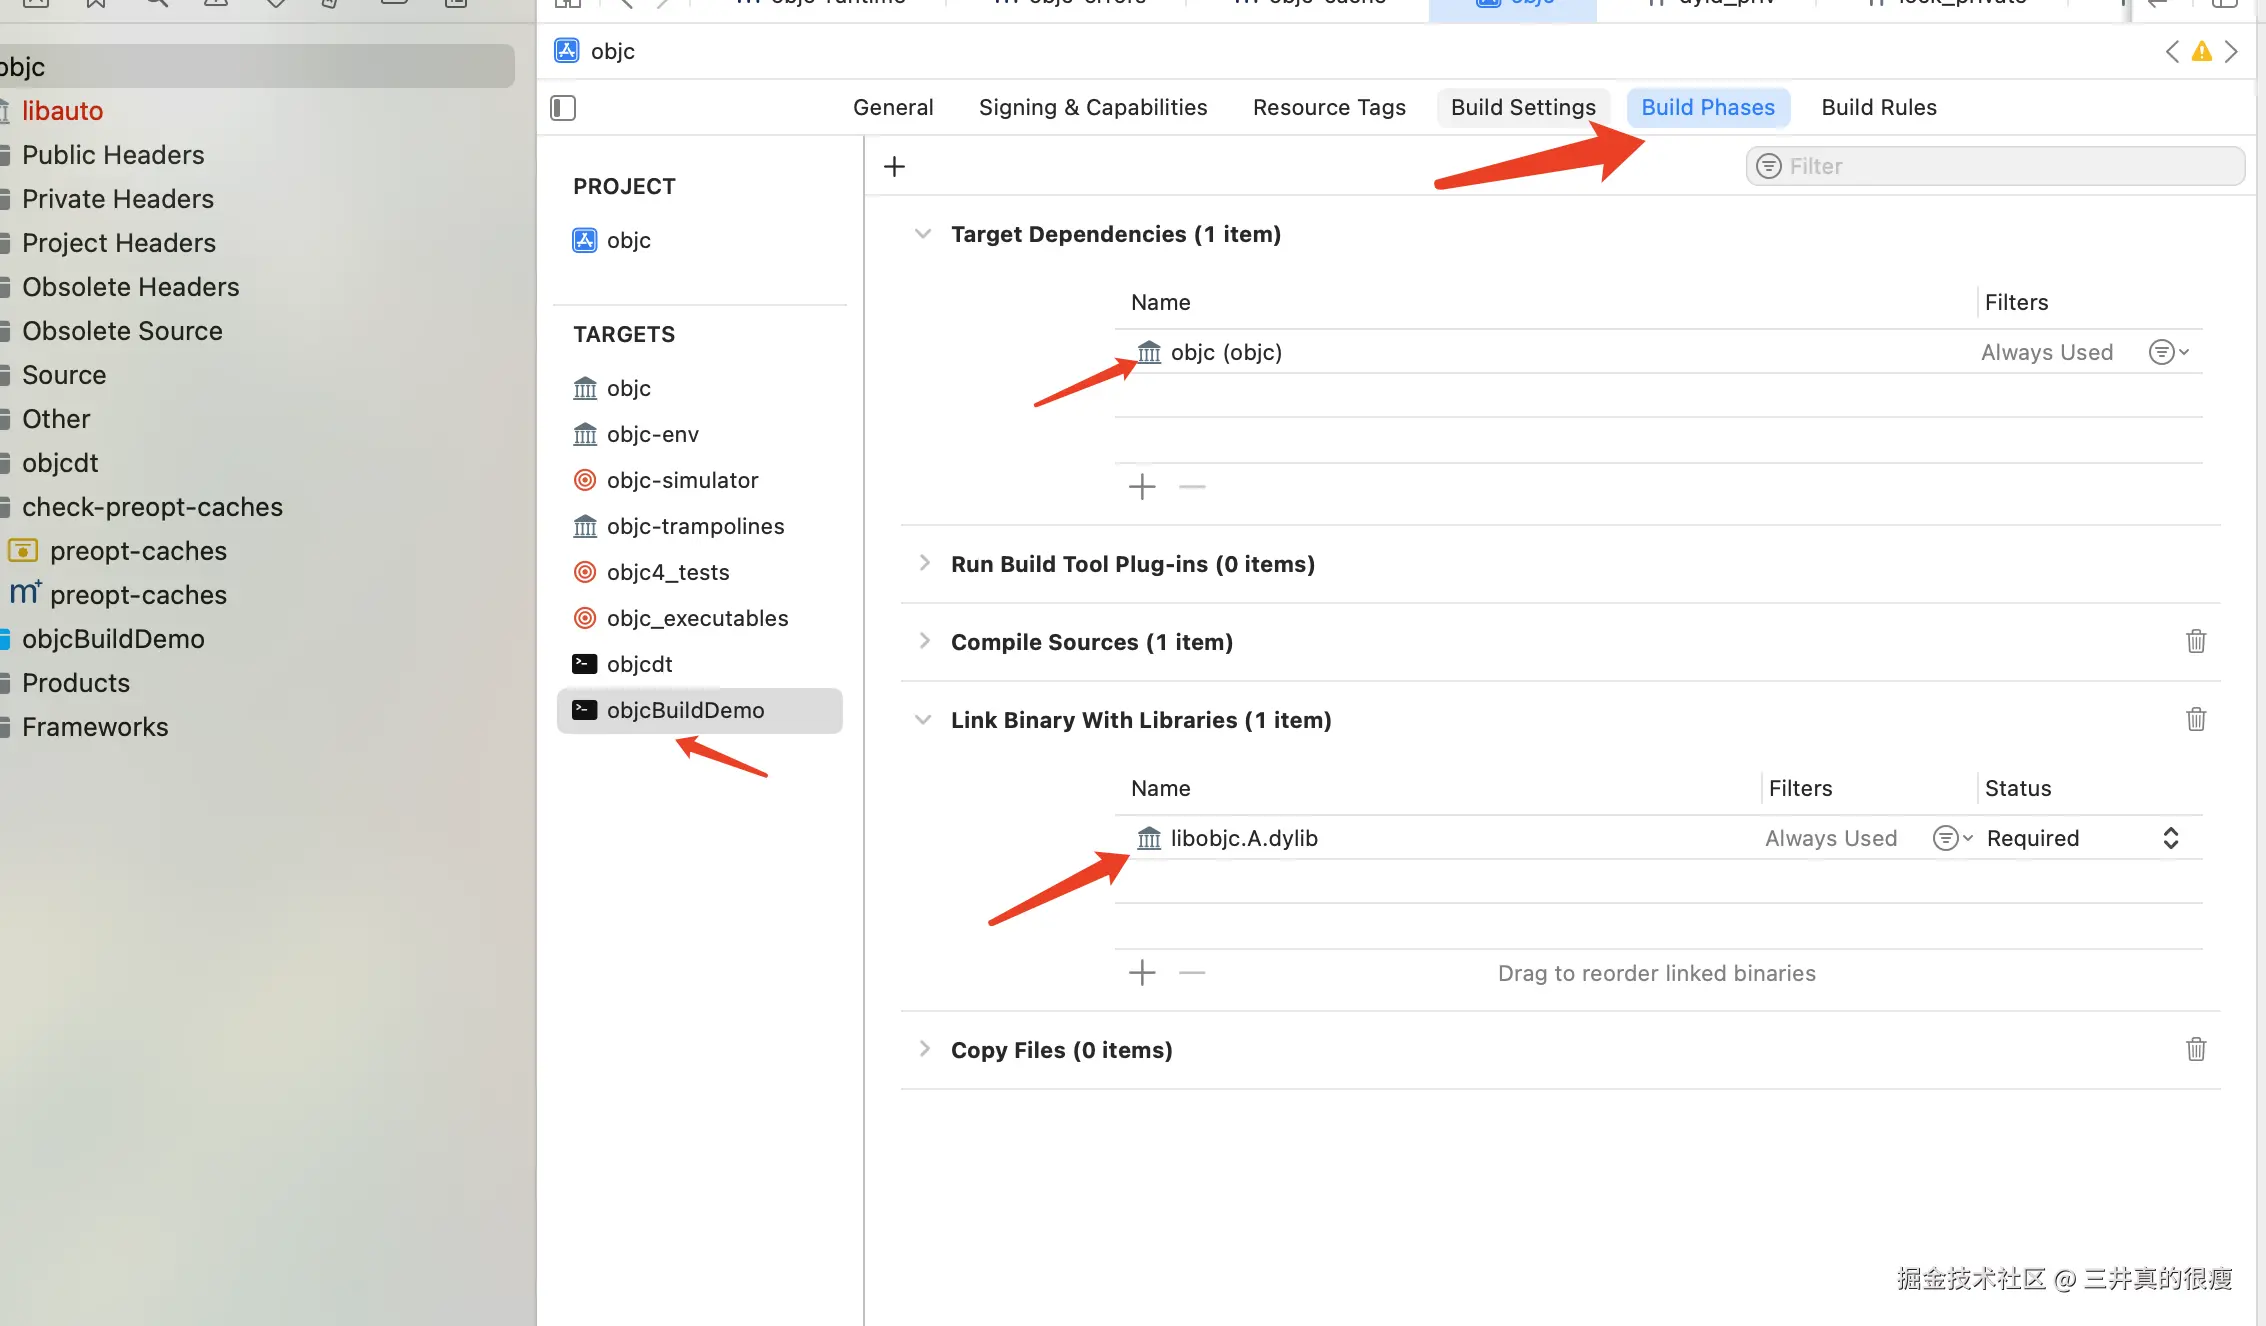Open the Signing & Capabilities tab
The image size is (2266, 1326).
tap(1092, 107)
